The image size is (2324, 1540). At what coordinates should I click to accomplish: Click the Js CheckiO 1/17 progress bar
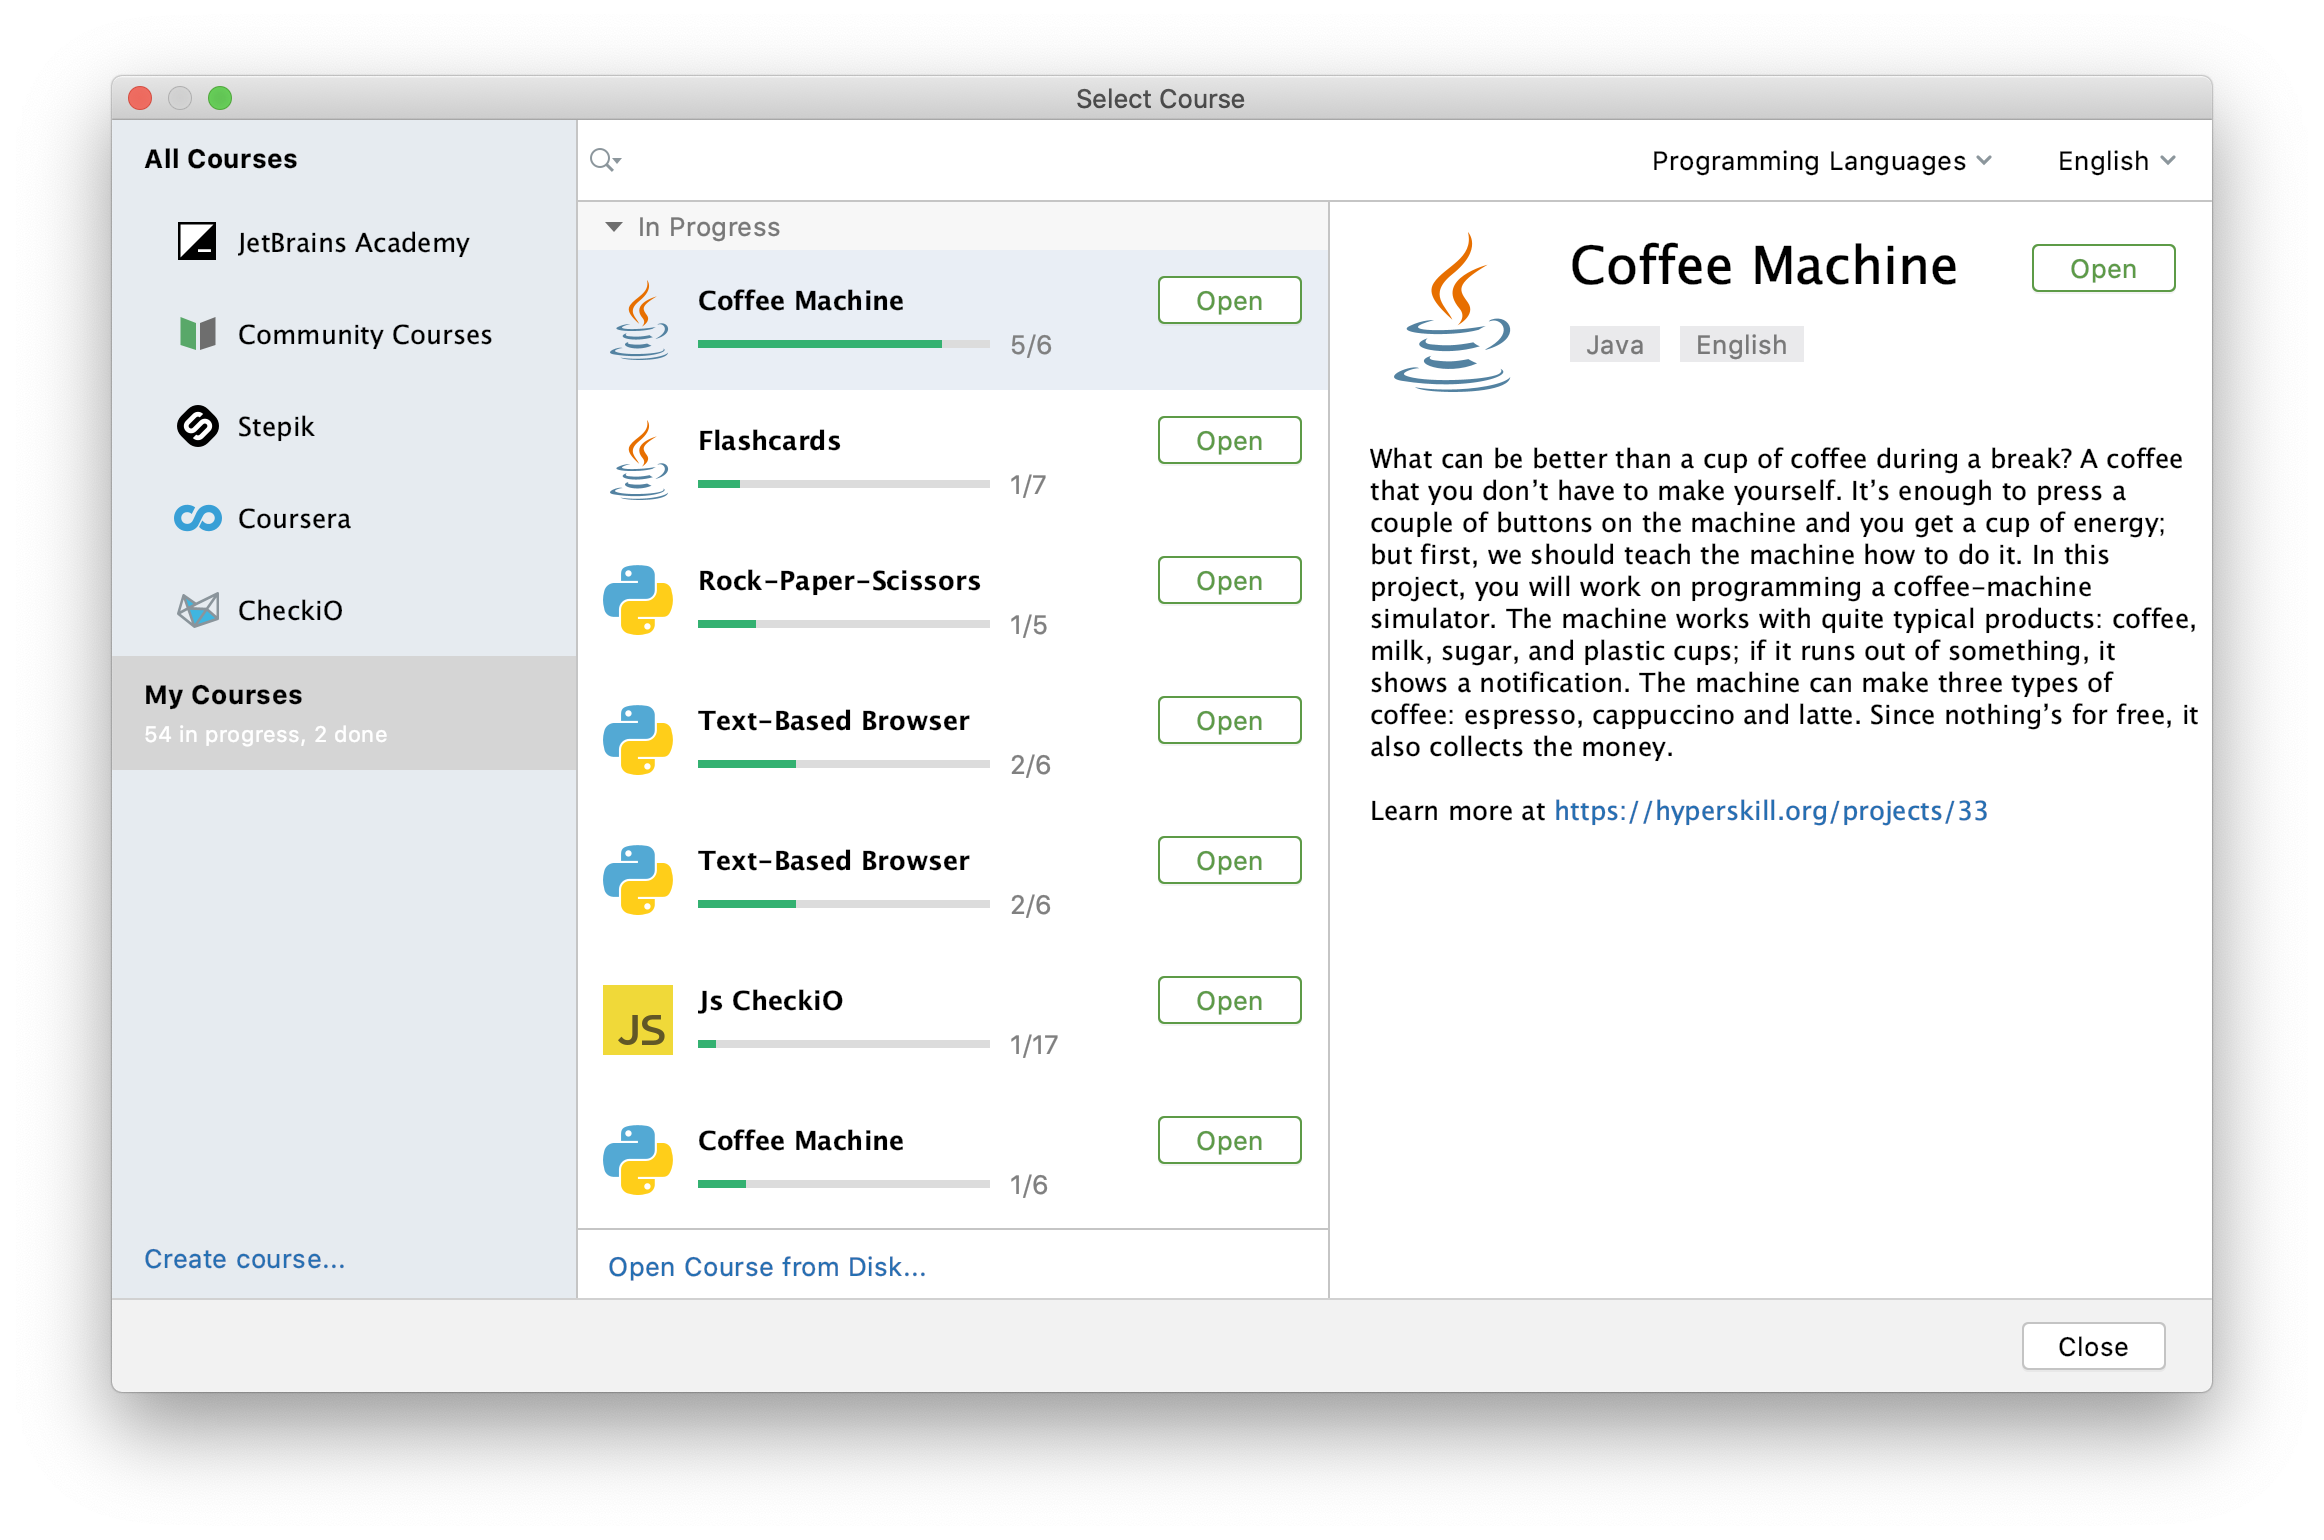844,1044
